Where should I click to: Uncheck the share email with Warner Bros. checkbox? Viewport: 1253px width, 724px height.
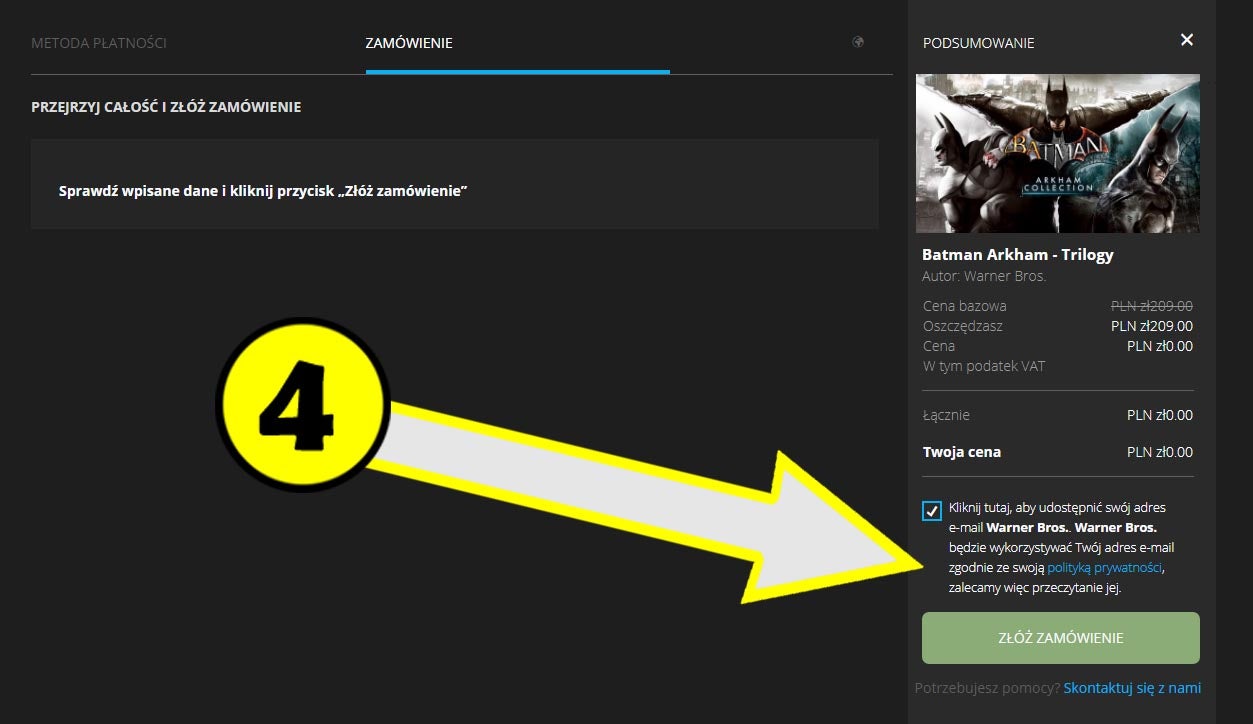tap(932, 511)
